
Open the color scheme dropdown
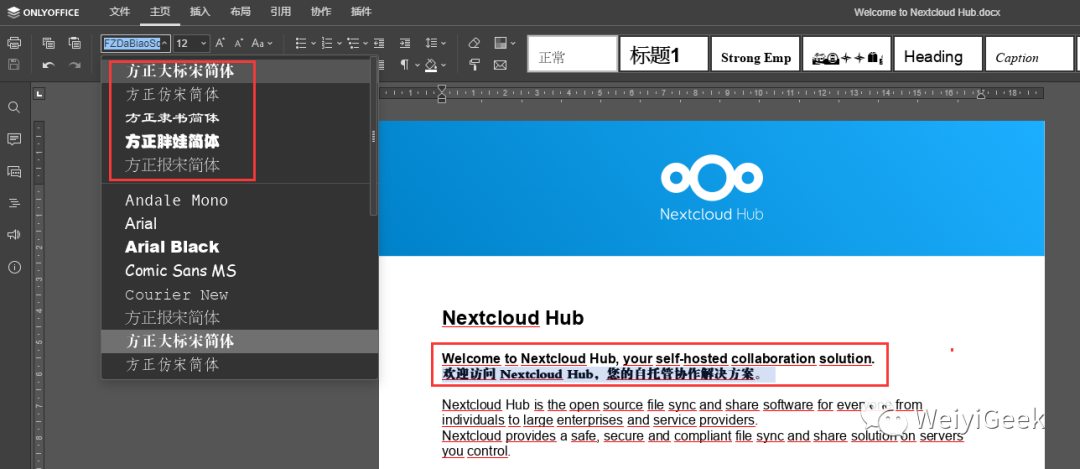tap(505, 43)
